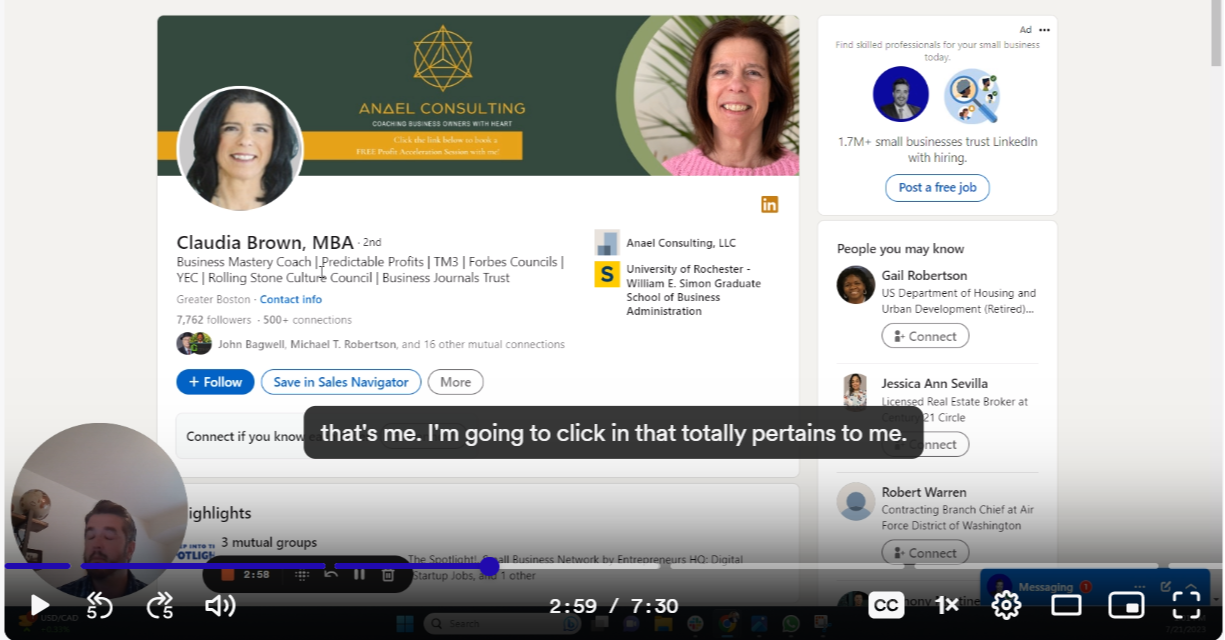Expand the More actions menu
The height and width of the screenshot is (640, 1225).
click(x=455, y=382)
